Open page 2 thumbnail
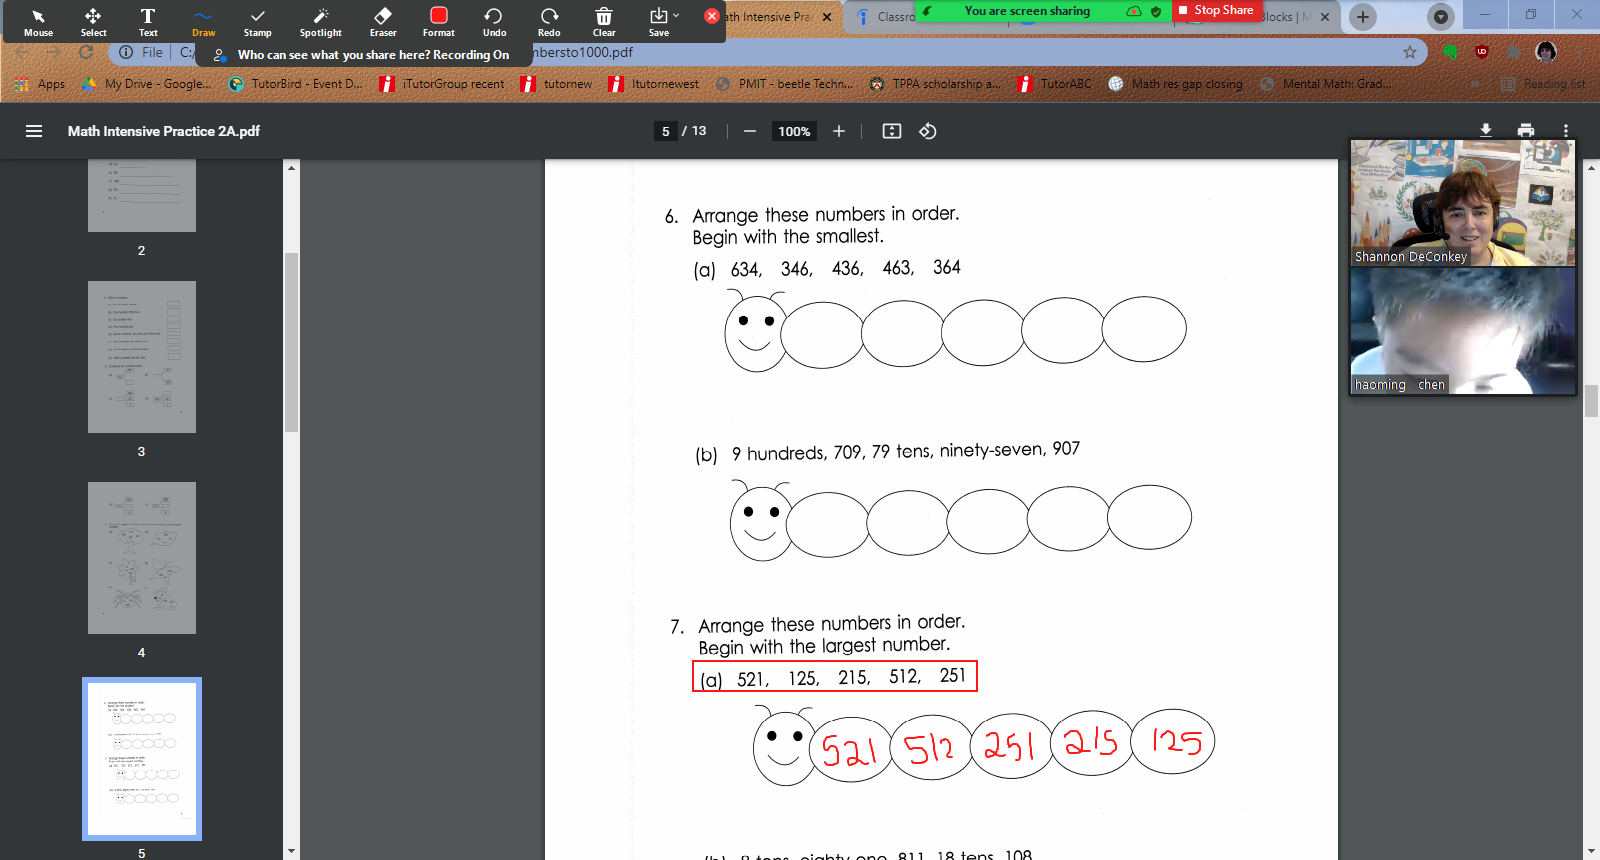The image size is (1600, 860). point(142,196)
